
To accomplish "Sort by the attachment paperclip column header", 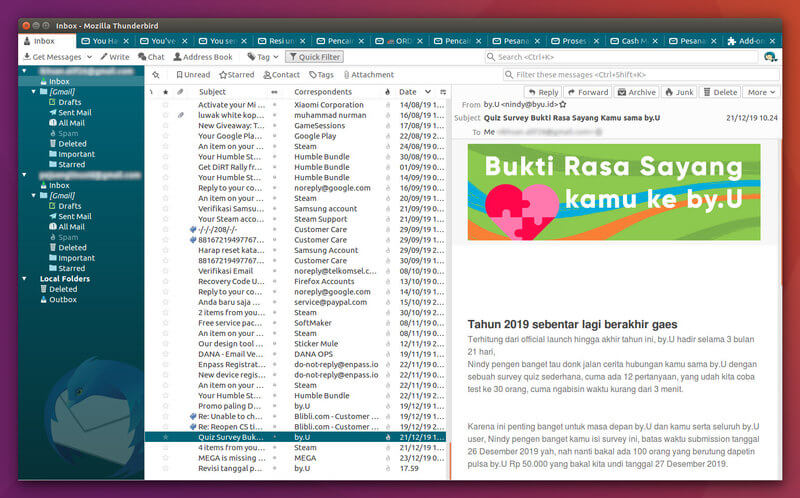I will coord(180,92).
